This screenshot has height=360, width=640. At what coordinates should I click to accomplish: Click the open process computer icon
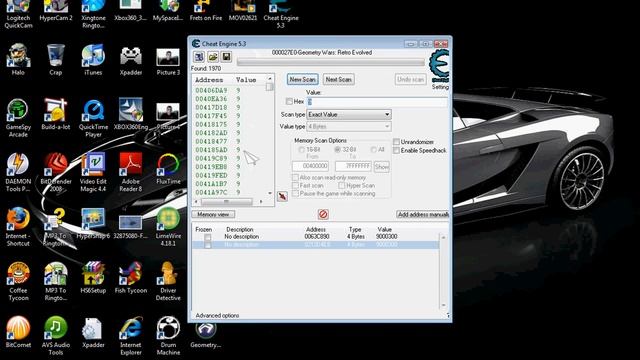point(199,57)
